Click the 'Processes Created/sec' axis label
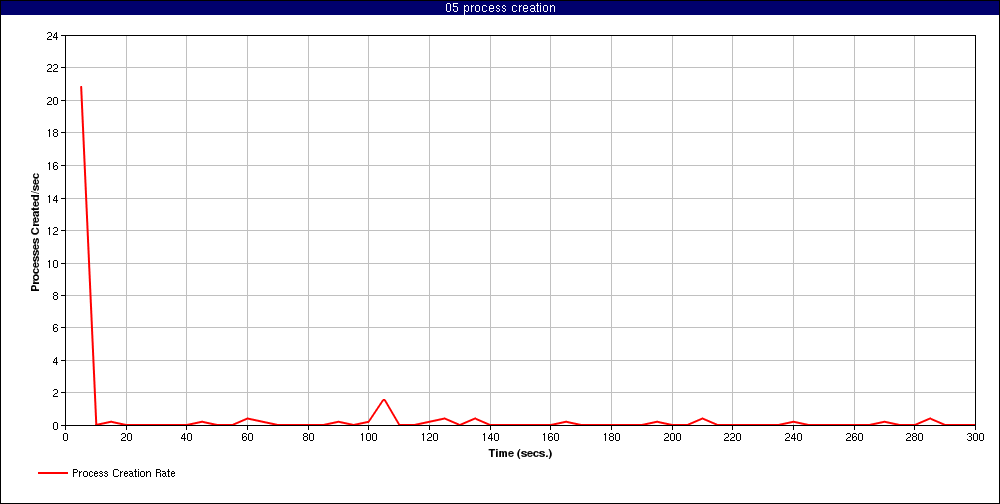Image resolution: width=1000 pixels, height=504 pixels. click(36, 231)
